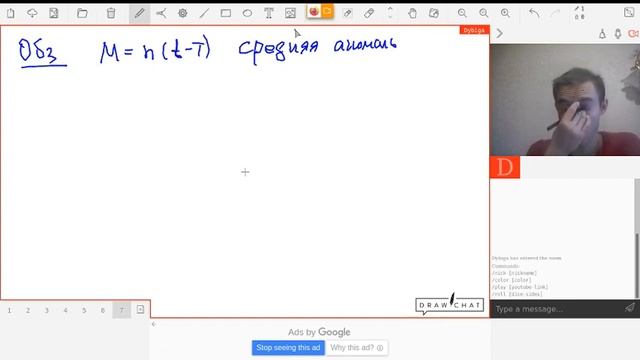The height and width of the screenshot is (360, 640).
Task: Select the active page 7 tab
Action: point(122,310)
